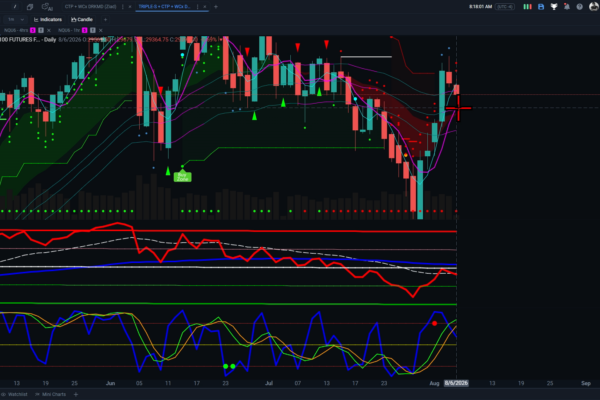Expand the timeframe interval dropdown
The image size is (600, 400).
[15, 20]
